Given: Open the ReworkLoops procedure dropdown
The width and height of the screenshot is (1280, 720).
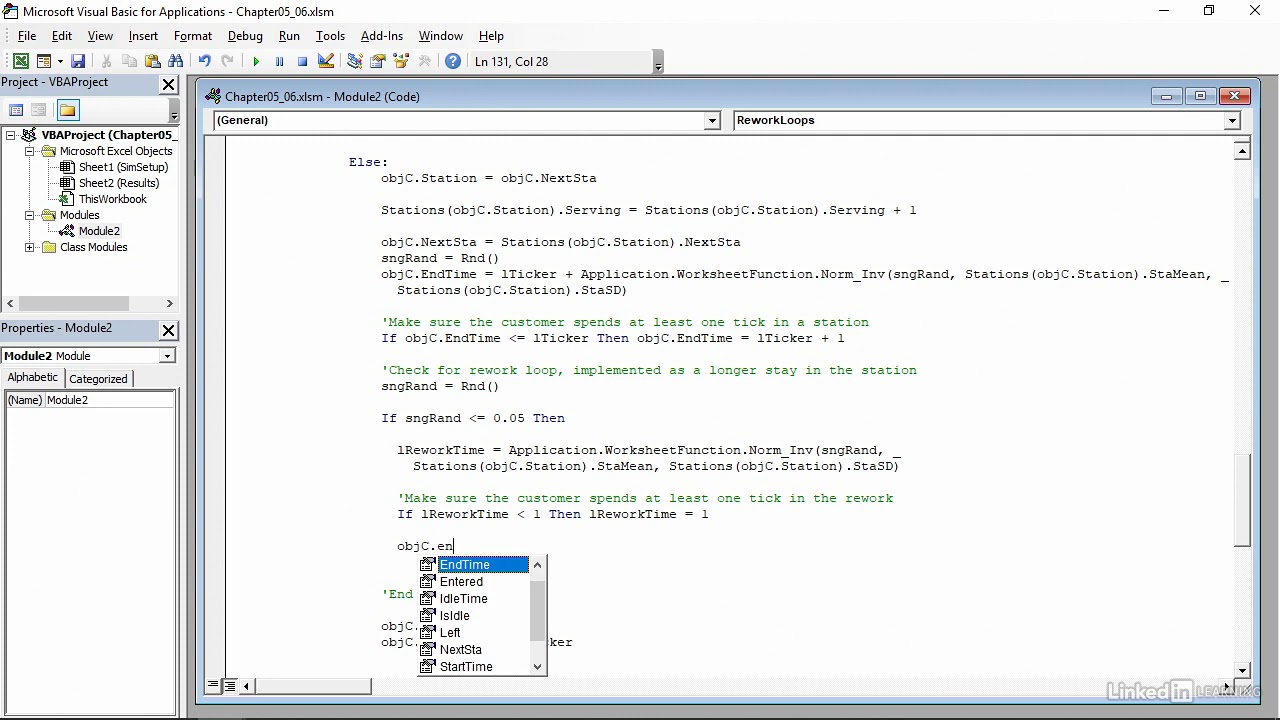Looking at the screenshot, I should point(1232,121).
